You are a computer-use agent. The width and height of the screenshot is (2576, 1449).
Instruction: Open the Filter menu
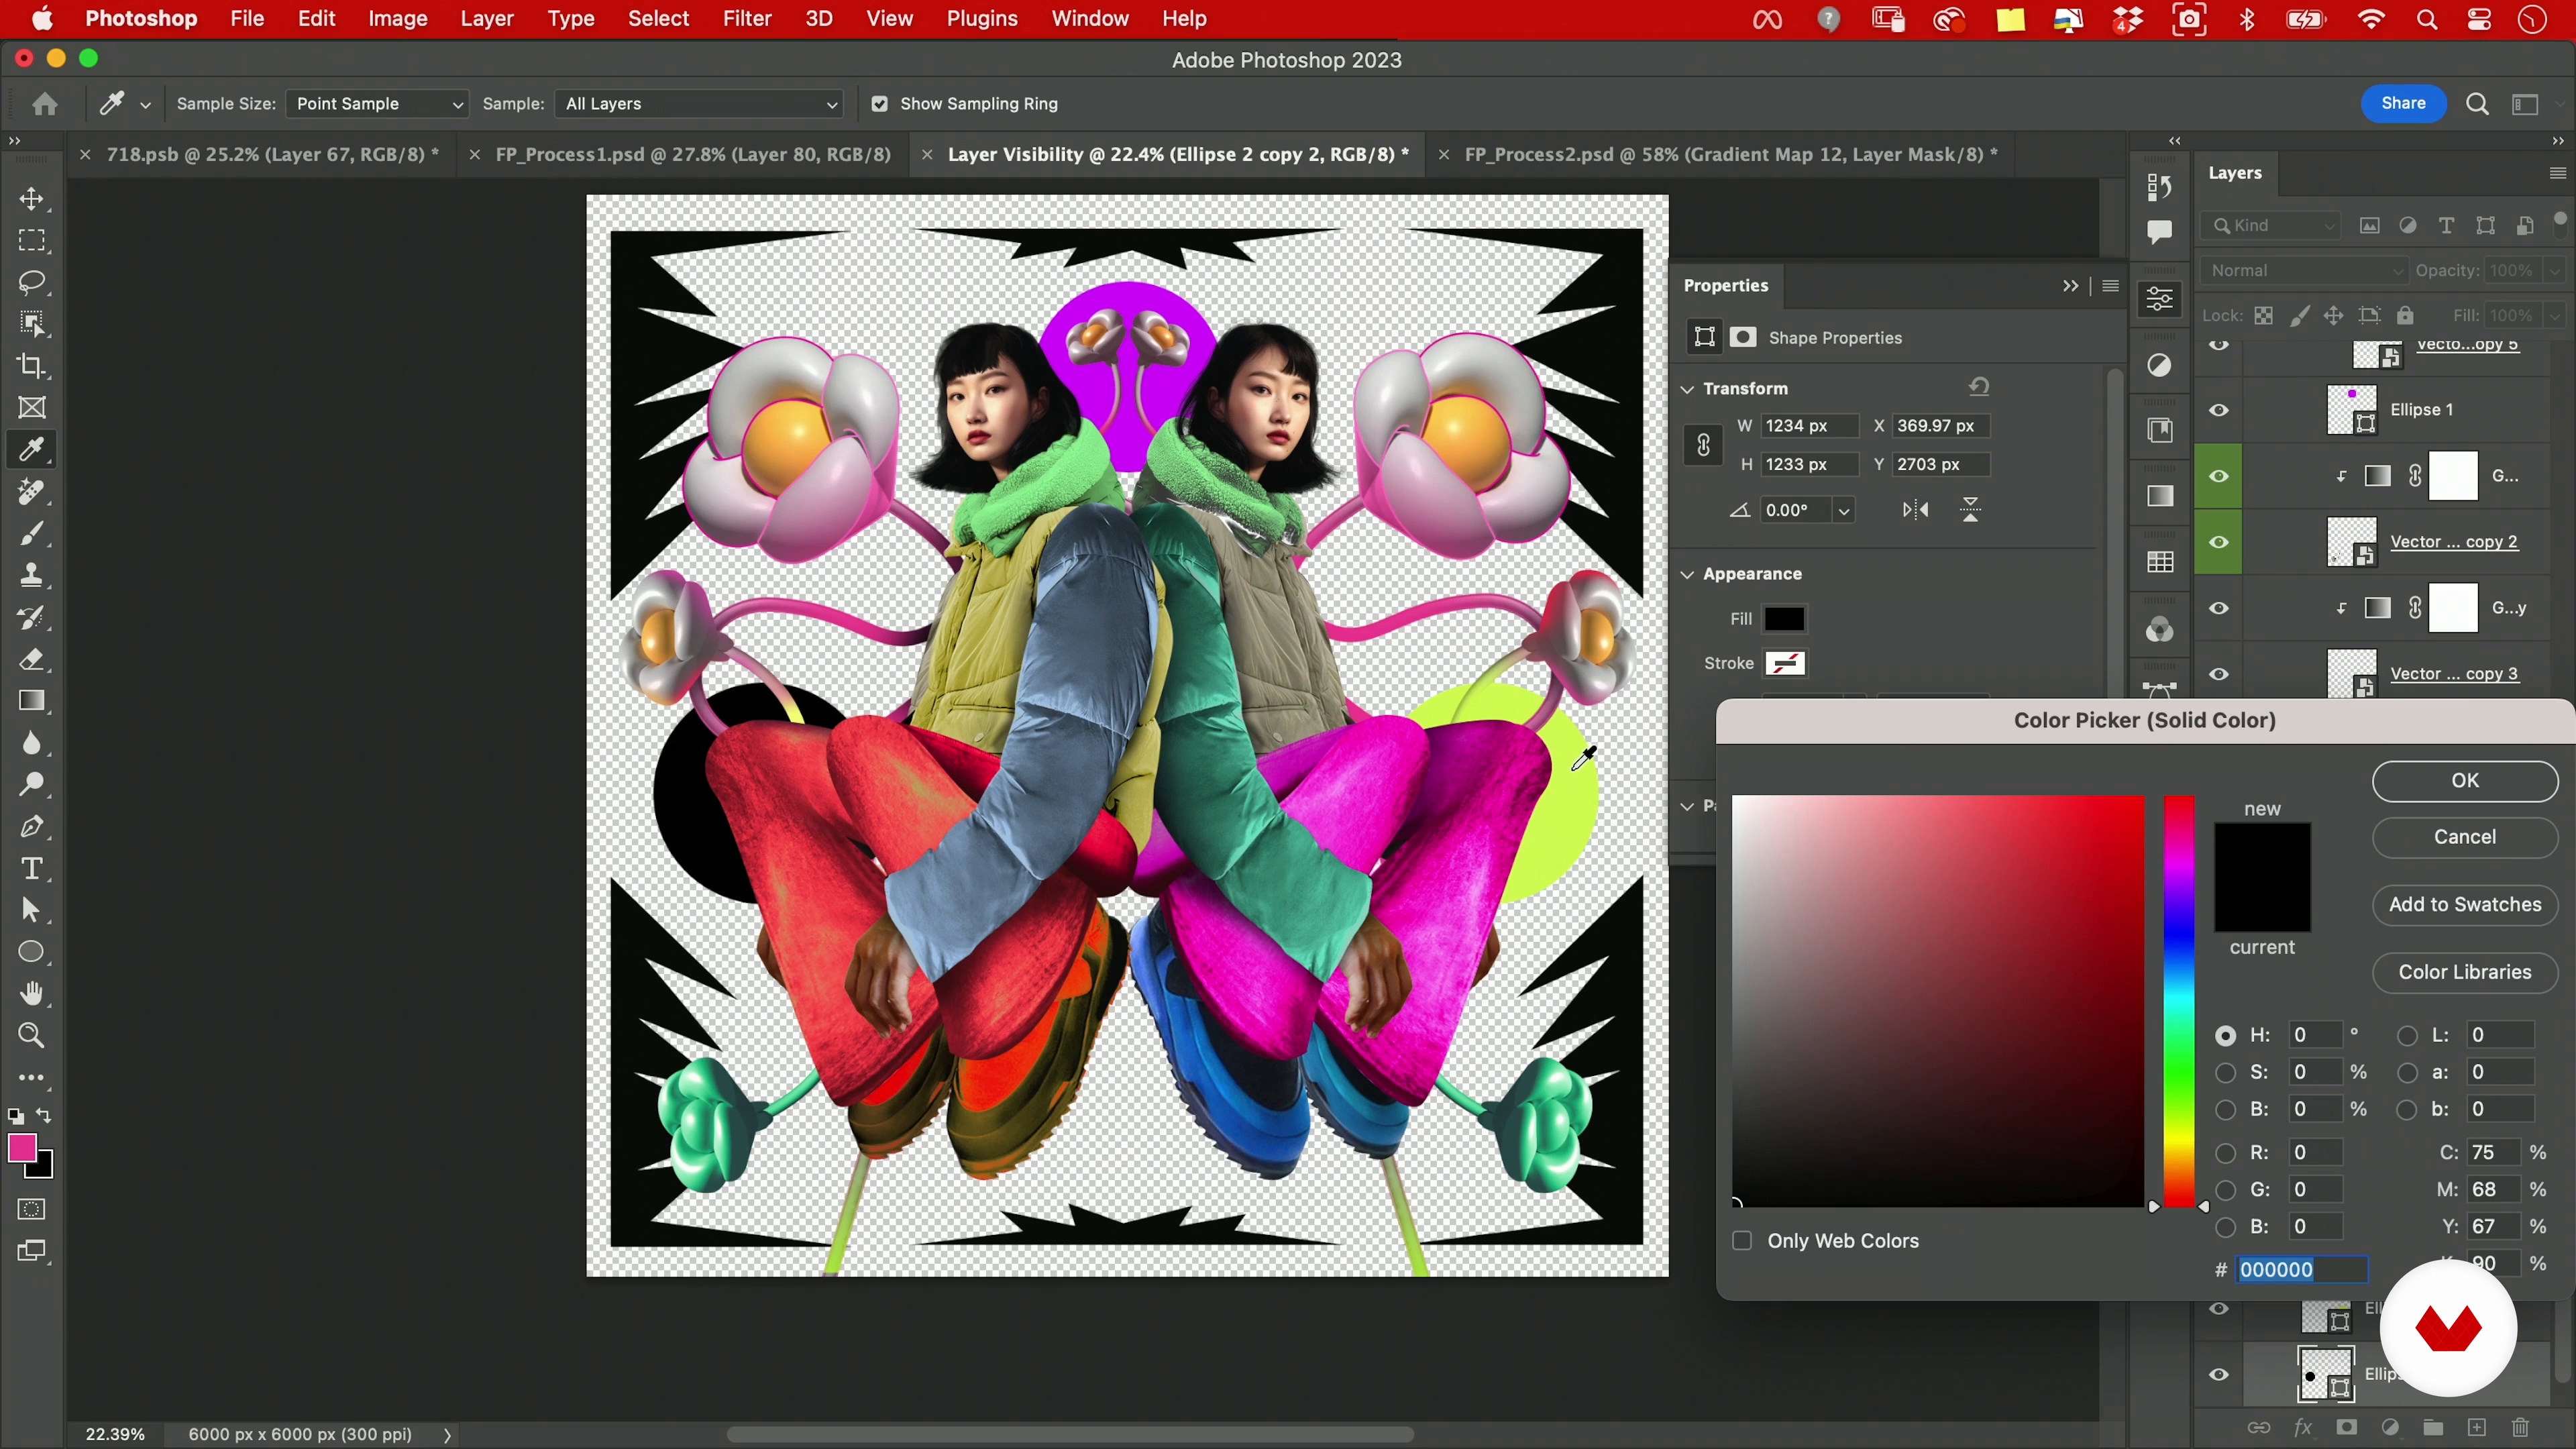[x=746, y=19]
